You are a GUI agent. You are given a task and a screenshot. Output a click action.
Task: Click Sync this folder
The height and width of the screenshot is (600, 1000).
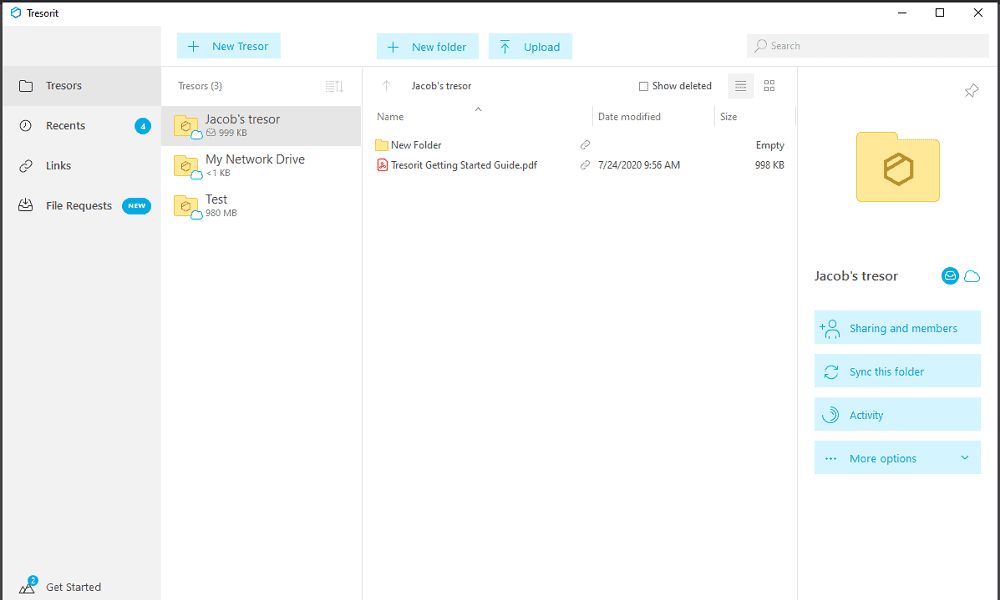(897, 371)
